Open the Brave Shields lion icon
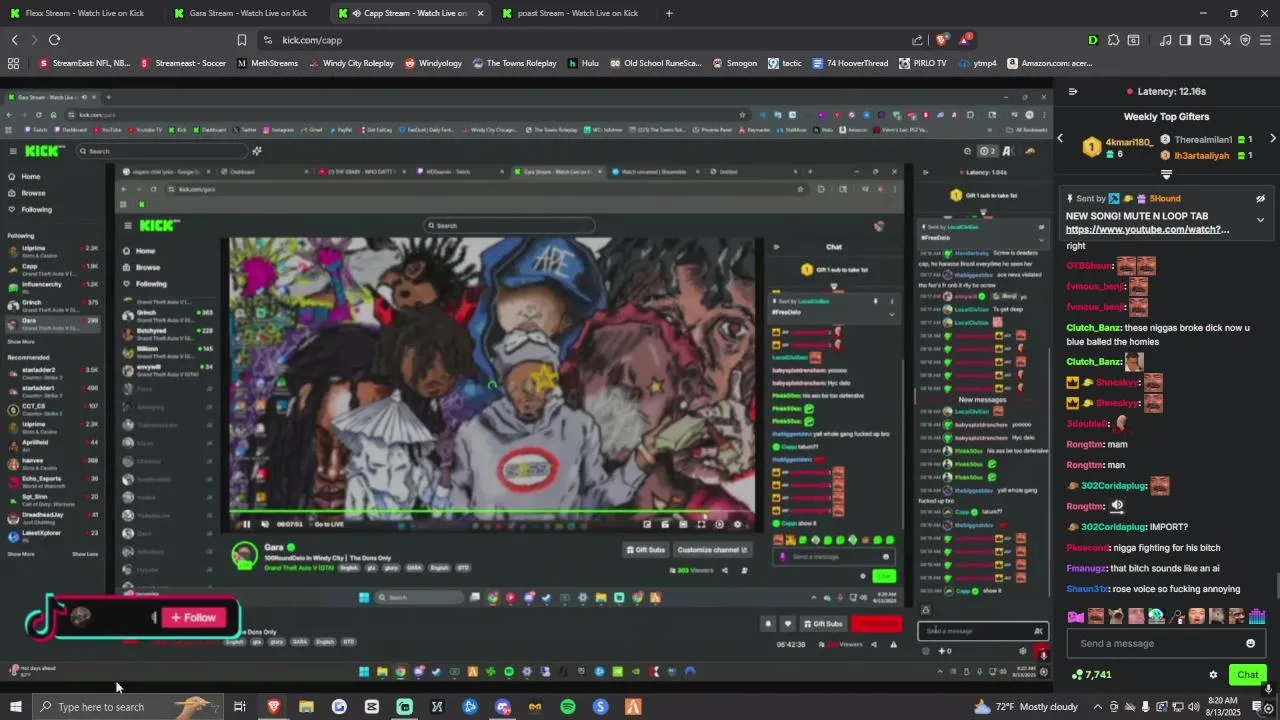1280x720 pixels. (942, 40)
